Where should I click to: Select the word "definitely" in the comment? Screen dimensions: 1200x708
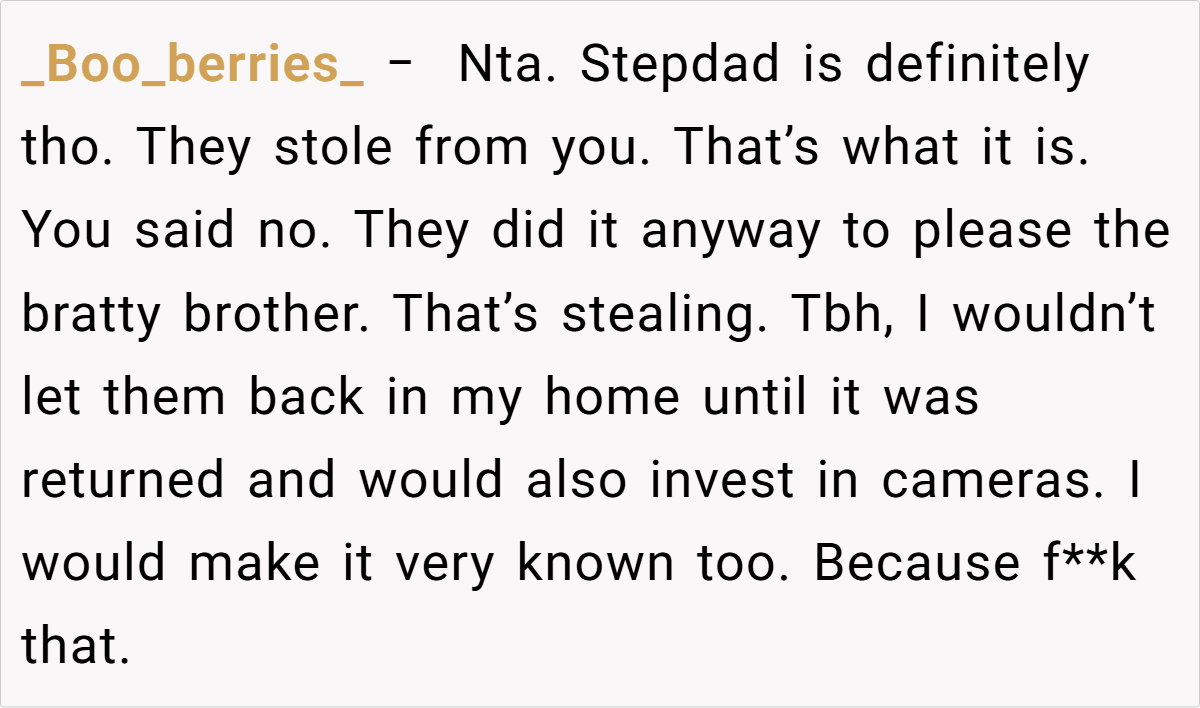[977, 66]
